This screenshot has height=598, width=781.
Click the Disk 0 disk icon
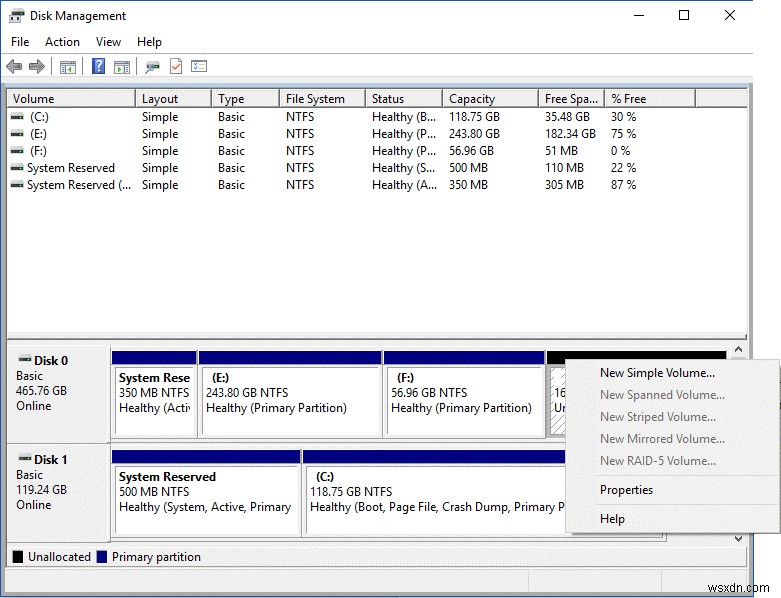[x=25, y=359]
